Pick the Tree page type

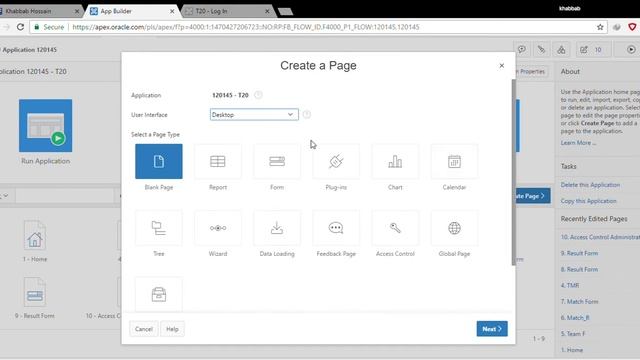(x=159, y=228)
